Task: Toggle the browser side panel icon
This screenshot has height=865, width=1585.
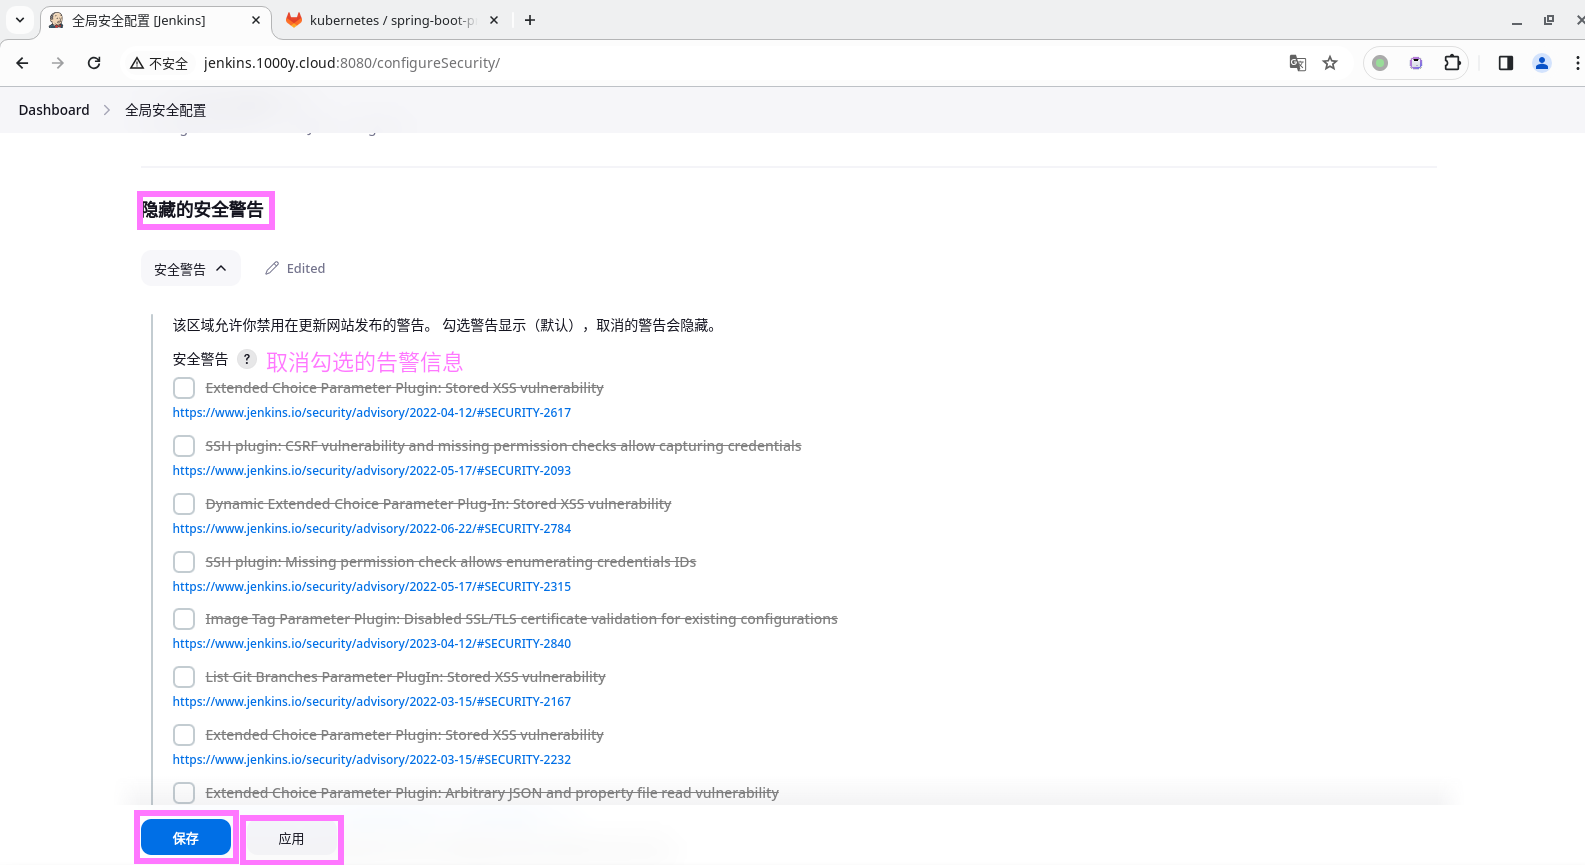Action: click(x=1506, y=63)
